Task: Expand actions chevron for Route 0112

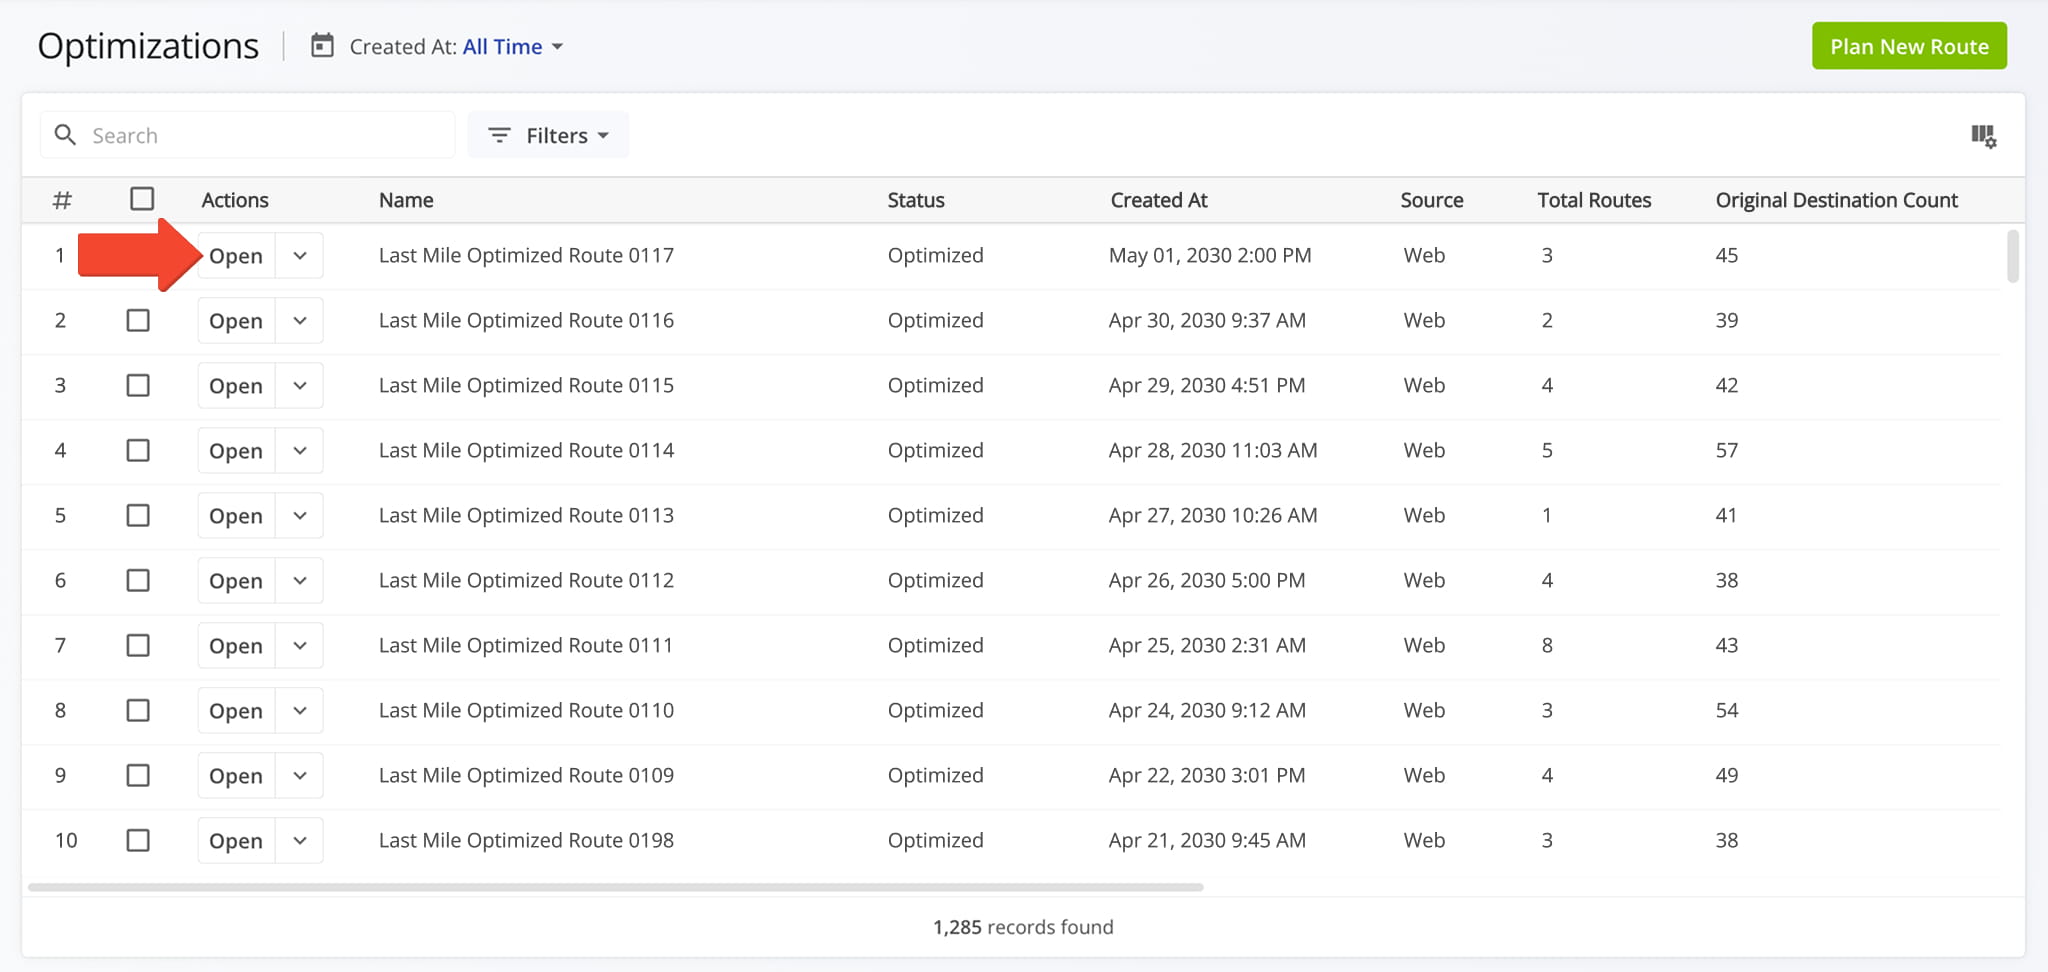Action: (300, 580)
